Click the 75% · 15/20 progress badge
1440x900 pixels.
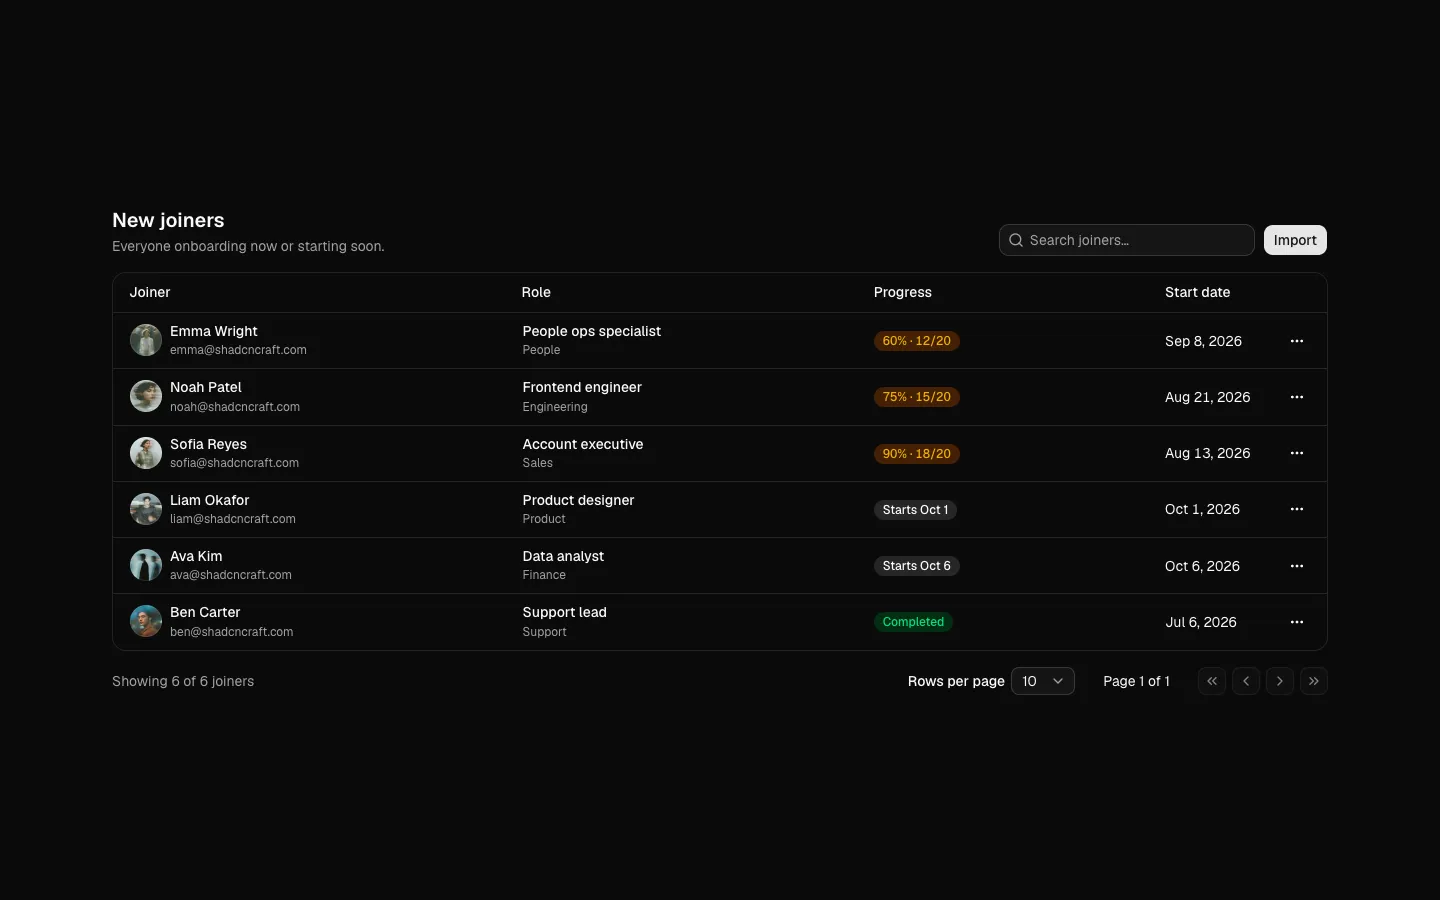pos(917,397)
